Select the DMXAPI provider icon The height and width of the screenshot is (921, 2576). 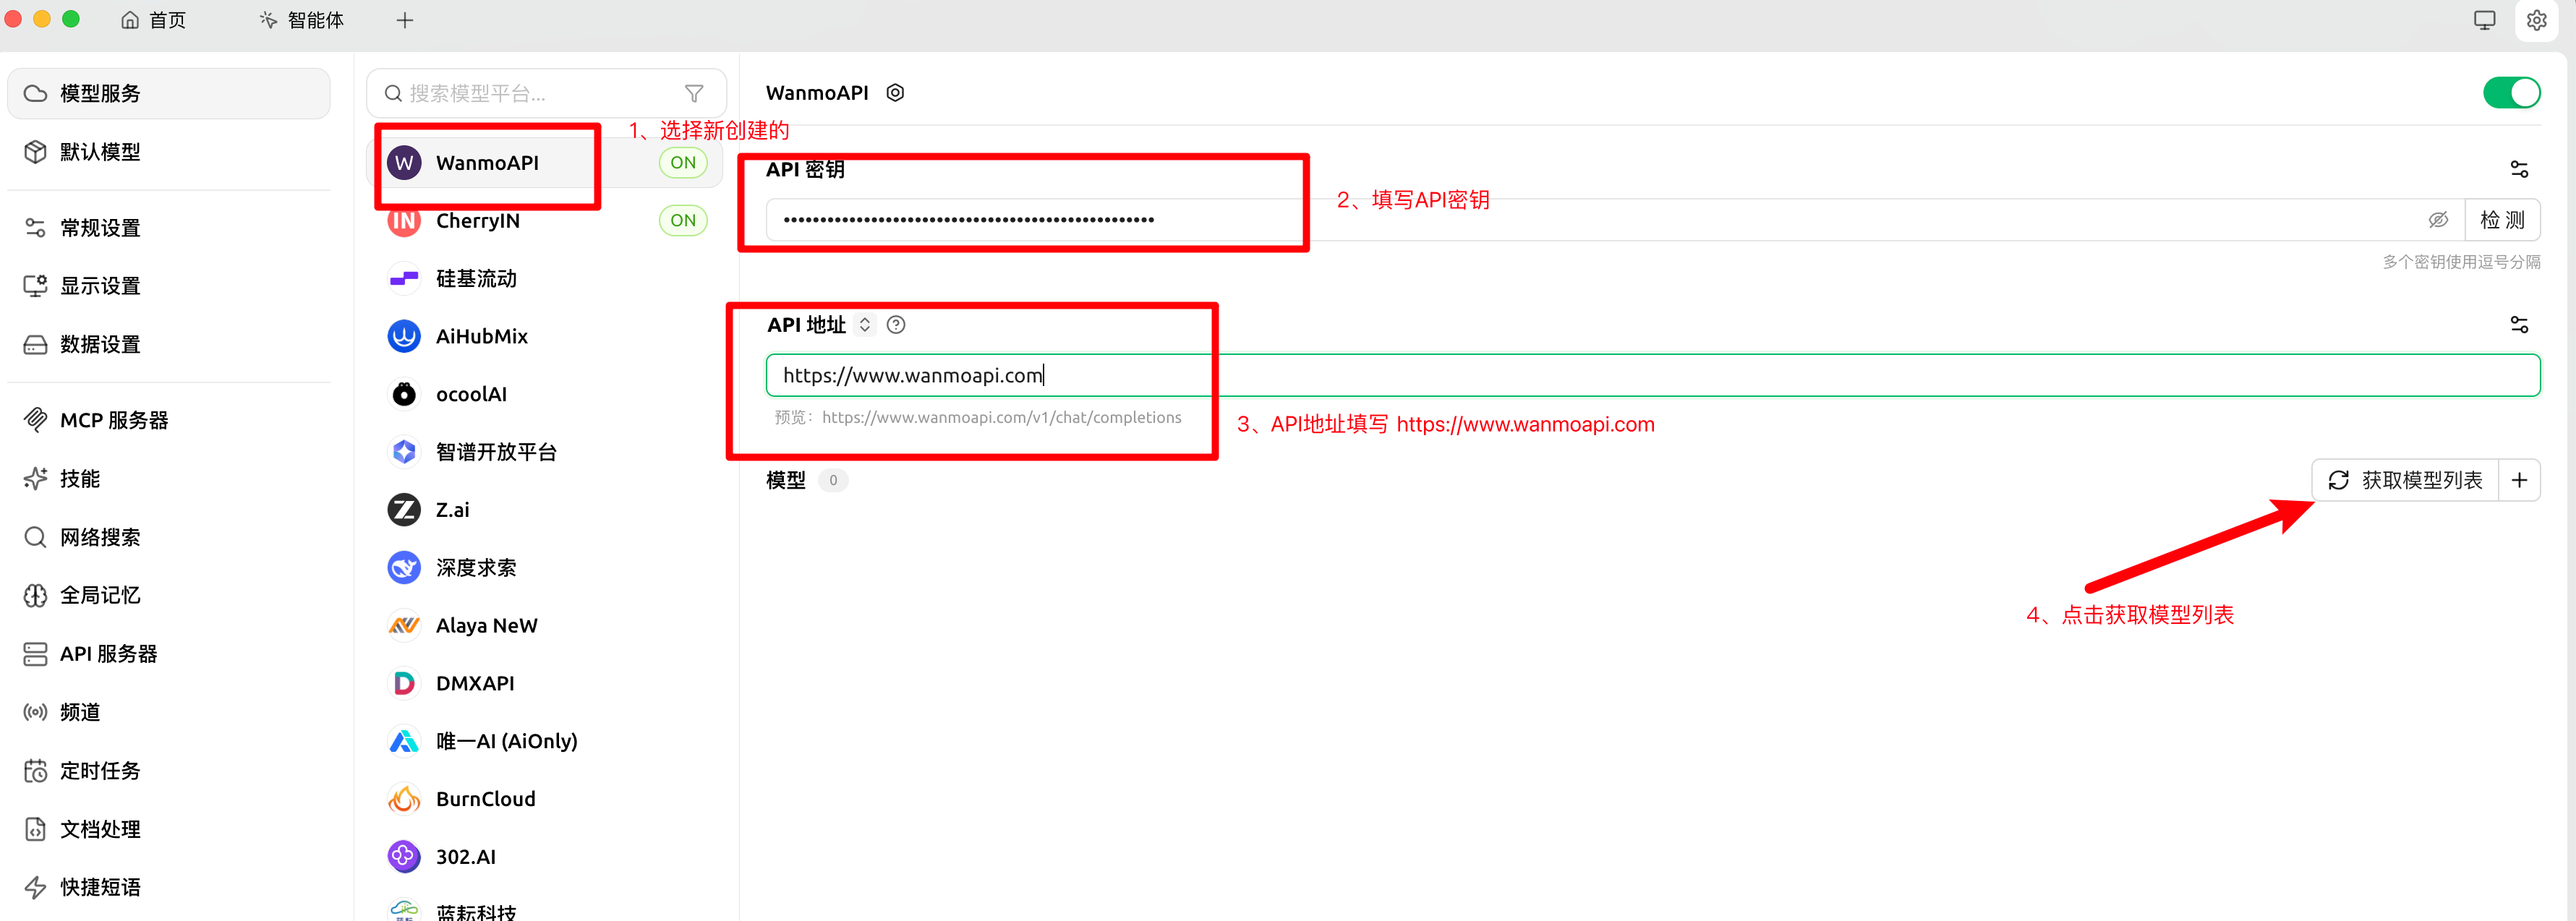pyautogui.click(x=404, y=683)
